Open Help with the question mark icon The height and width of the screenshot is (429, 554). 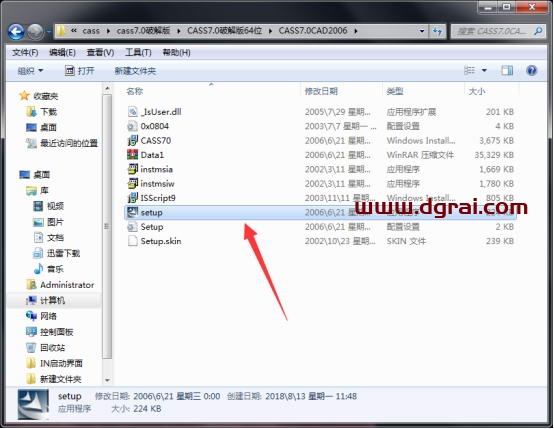[531, 70]
